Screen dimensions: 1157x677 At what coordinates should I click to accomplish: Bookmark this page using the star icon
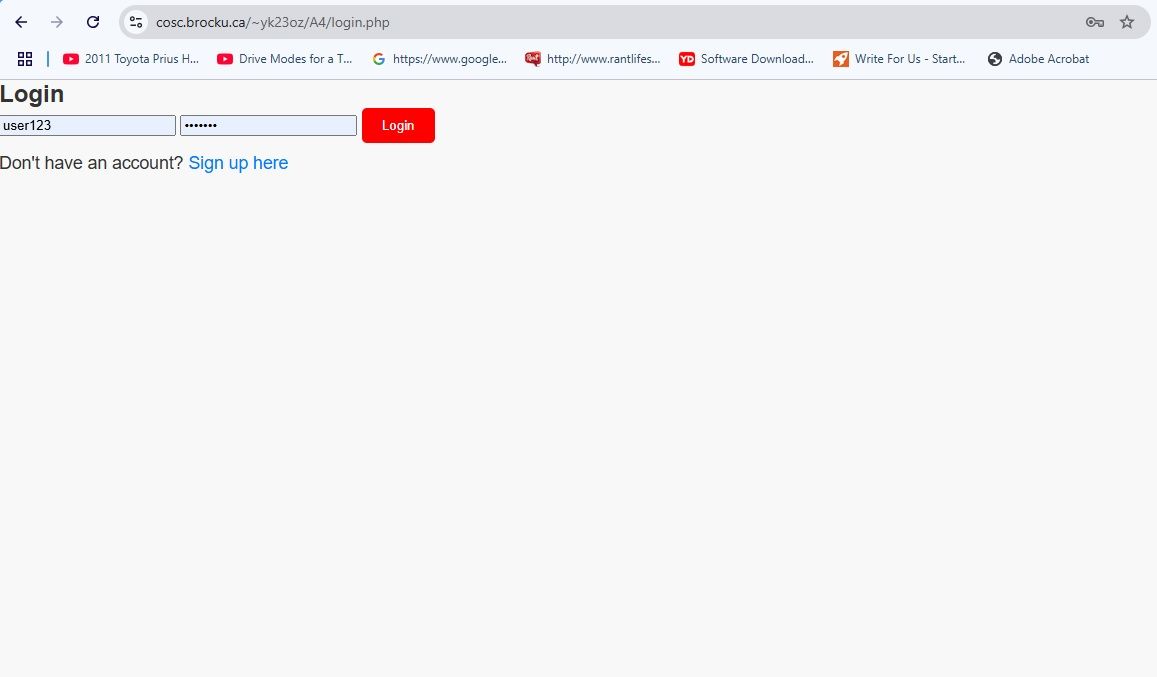pyautogui.click(x=1127, y=22)
